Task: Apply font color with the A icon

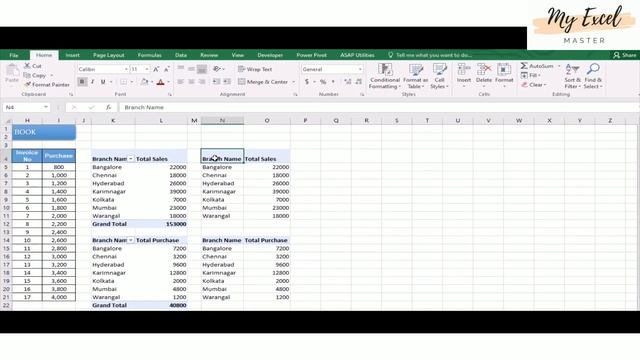Action: pyautogui.click(x=160, y=82)
